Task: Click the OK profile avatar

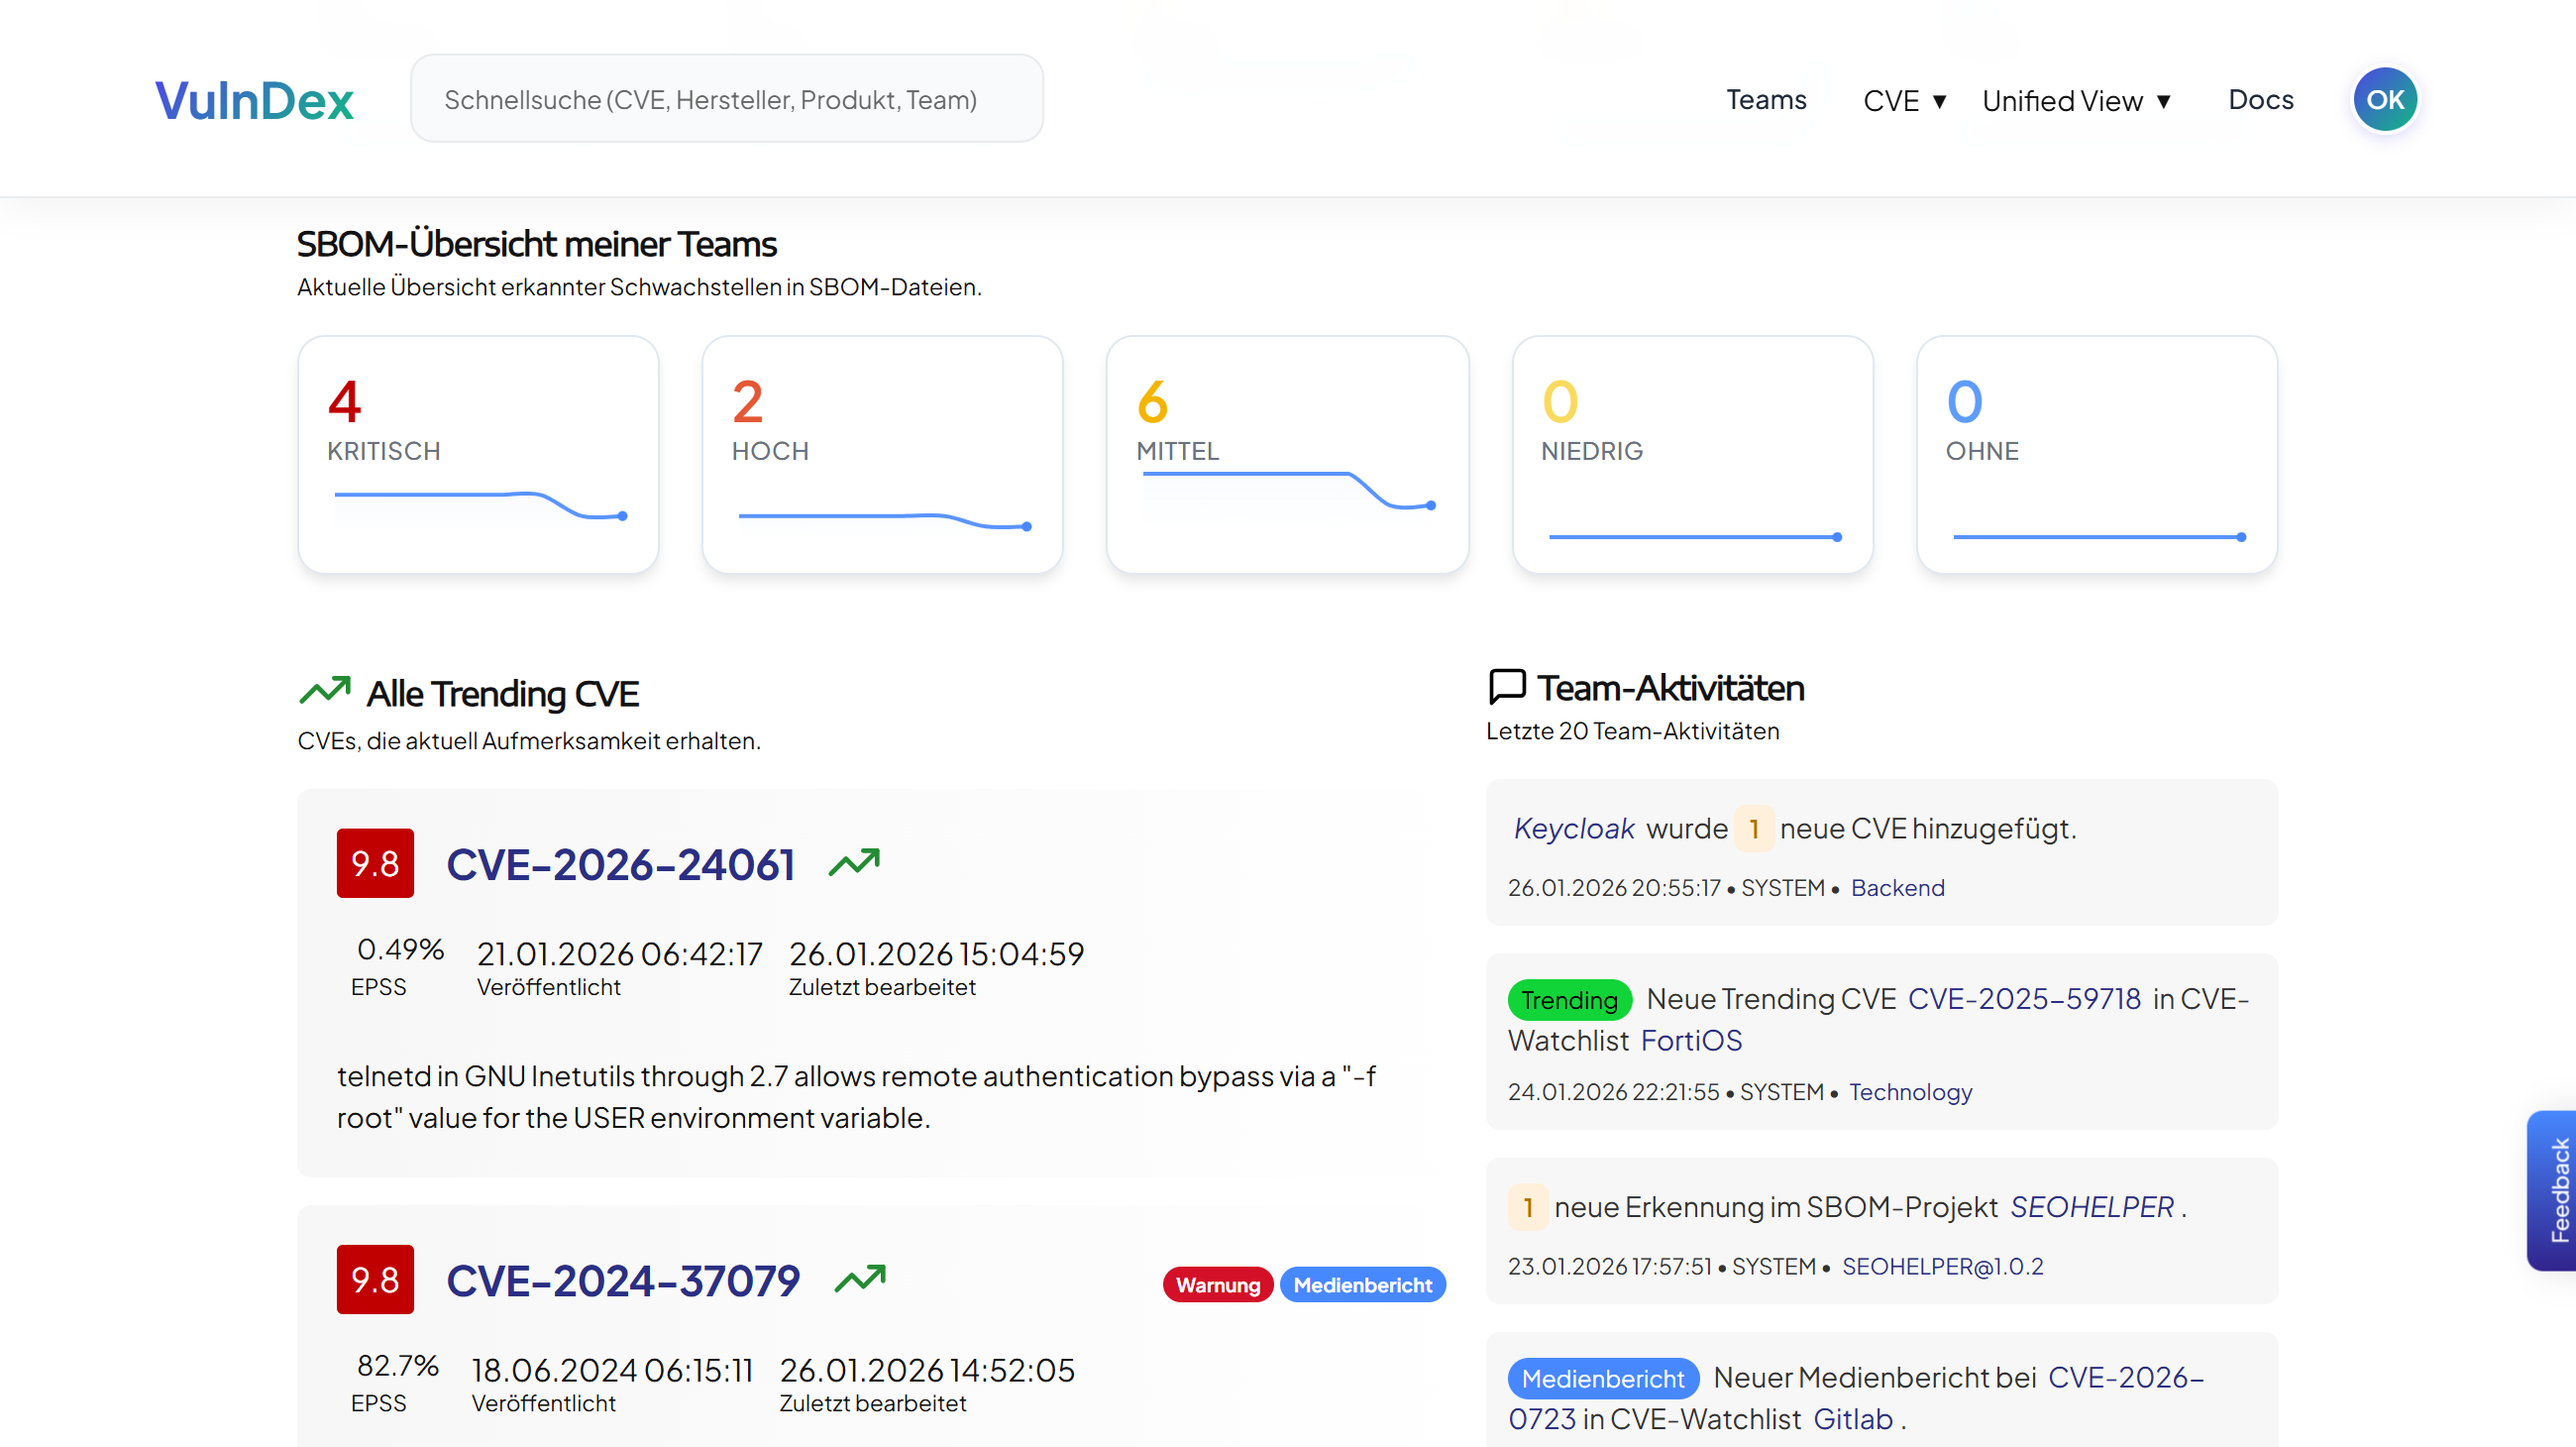Action: pos(2385,98)
